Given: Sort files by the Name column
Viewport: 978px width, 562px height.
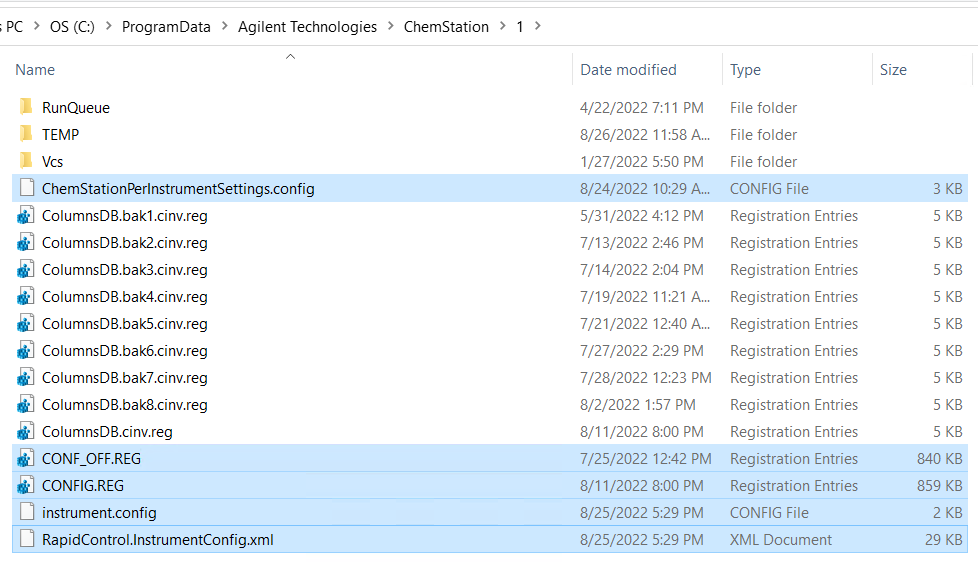Looking at the screenshot, I should [35, 69].
